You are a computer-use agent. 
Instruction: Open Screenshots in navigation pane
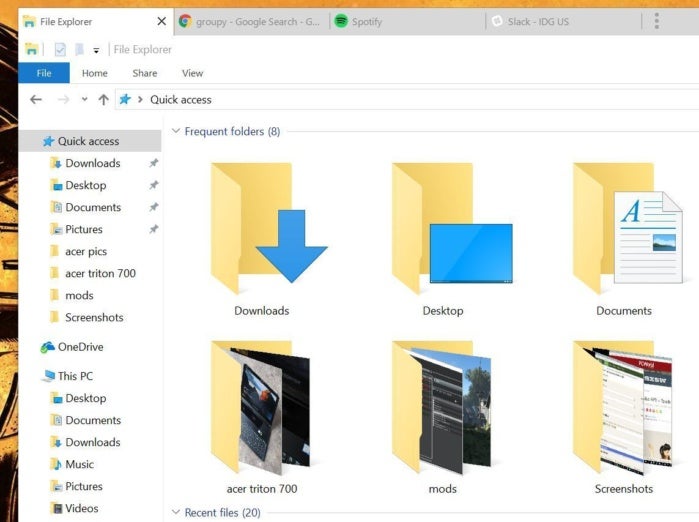click(x=94, y=317)
